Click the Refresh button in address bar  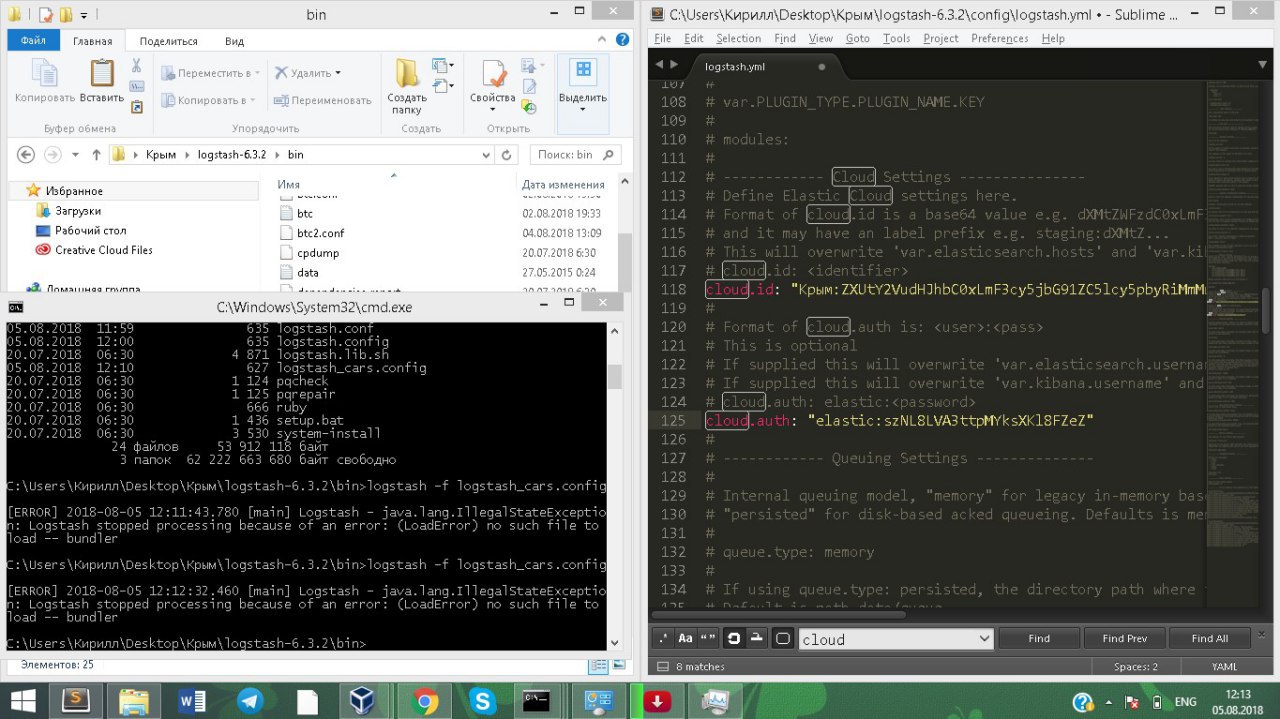pyautogui.click(x=506, y=155)
